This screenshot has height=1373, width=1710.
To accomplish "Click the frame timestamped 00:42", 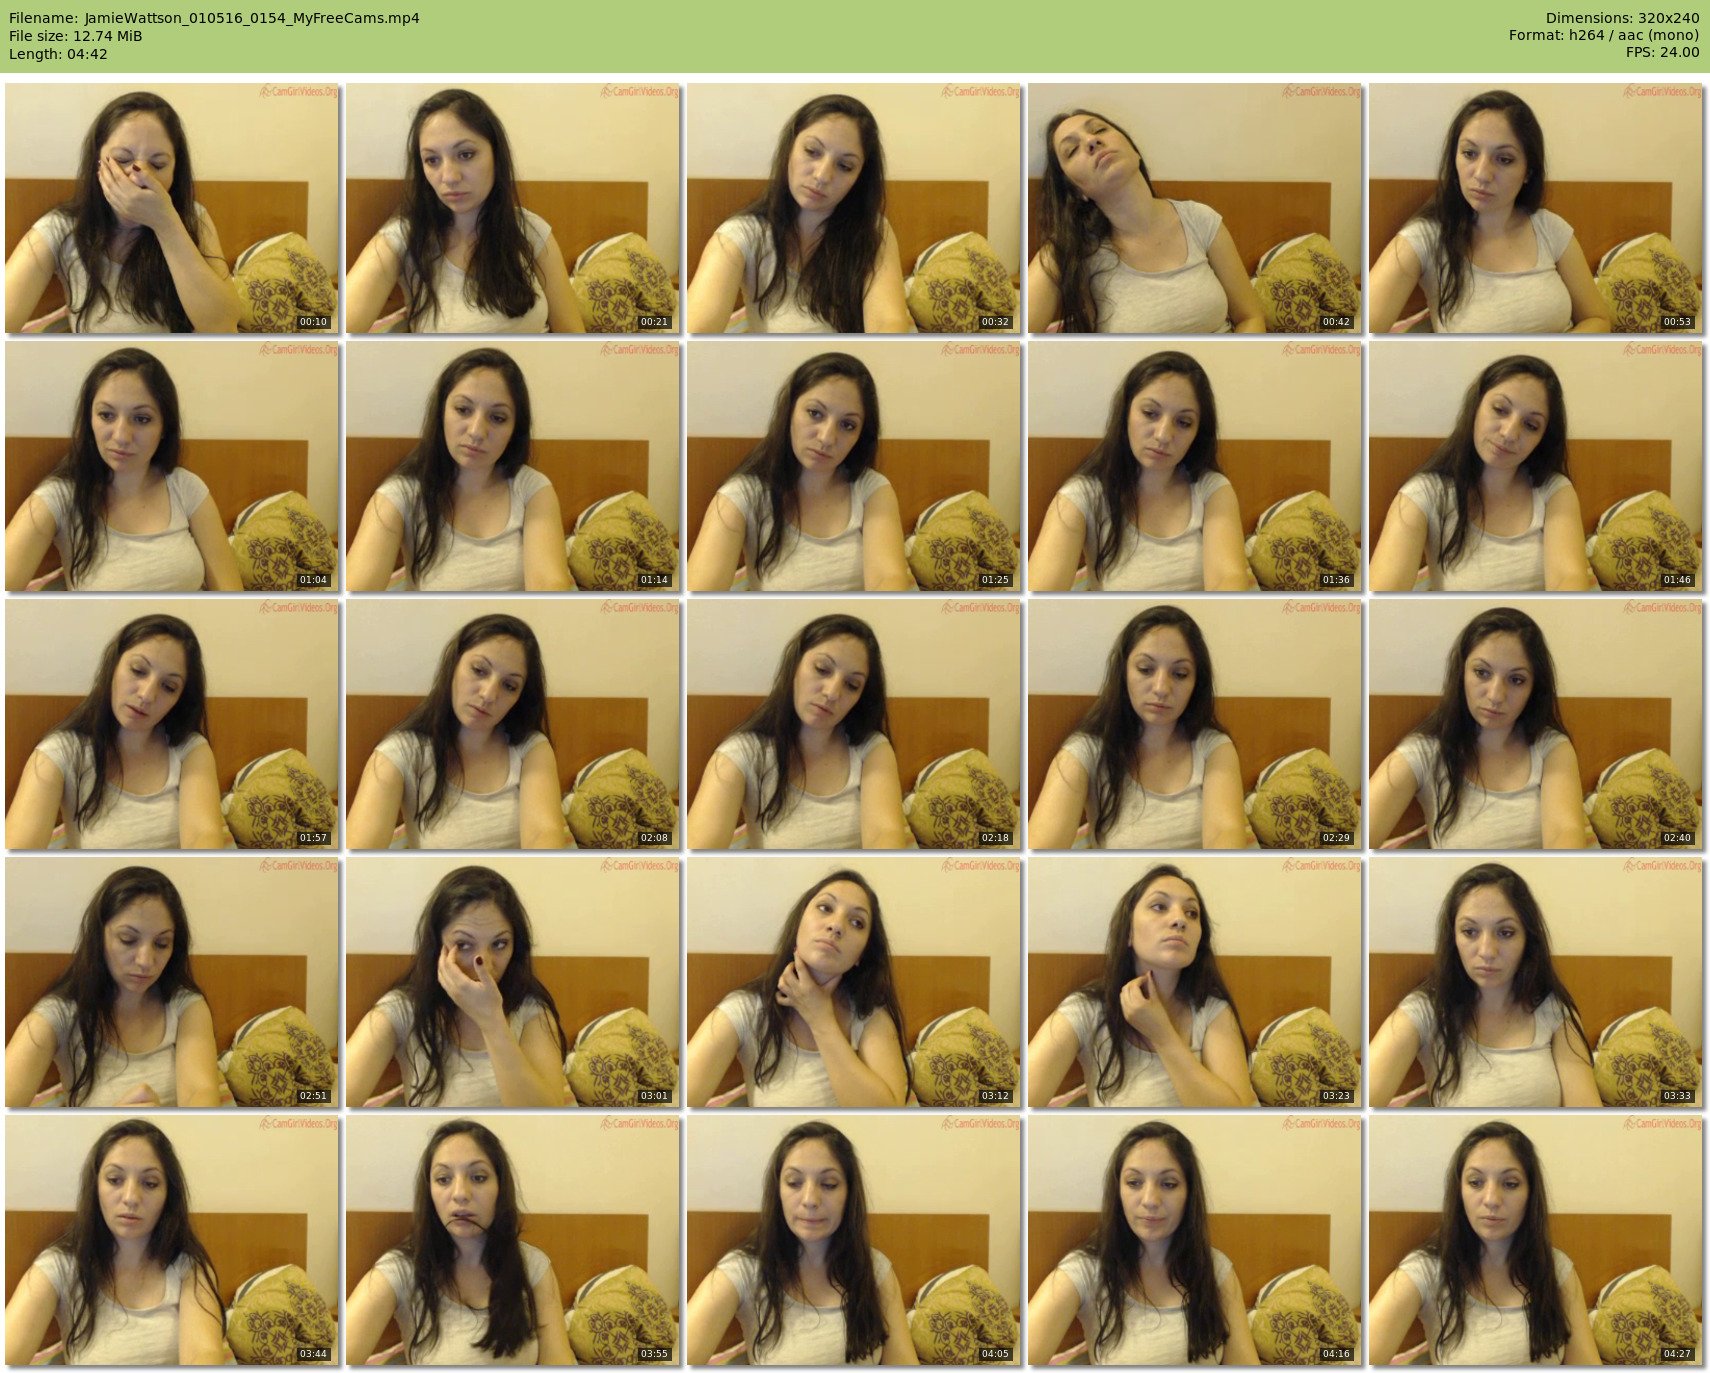I will tap(1195, 208).
